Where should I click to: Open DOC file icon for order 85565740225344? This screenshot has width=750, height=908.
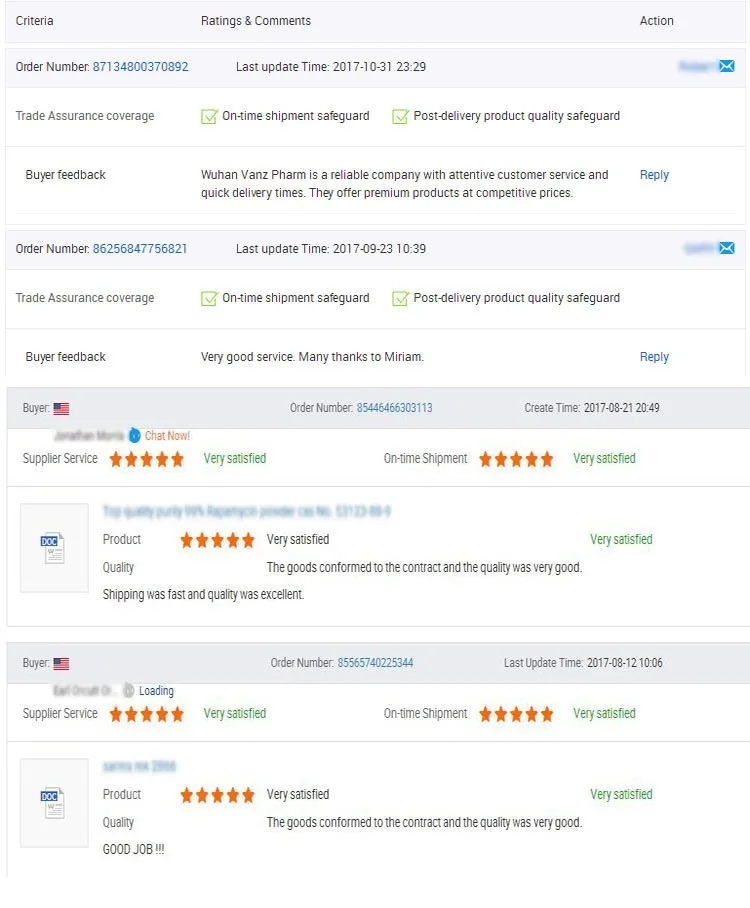tap(53, 803)
